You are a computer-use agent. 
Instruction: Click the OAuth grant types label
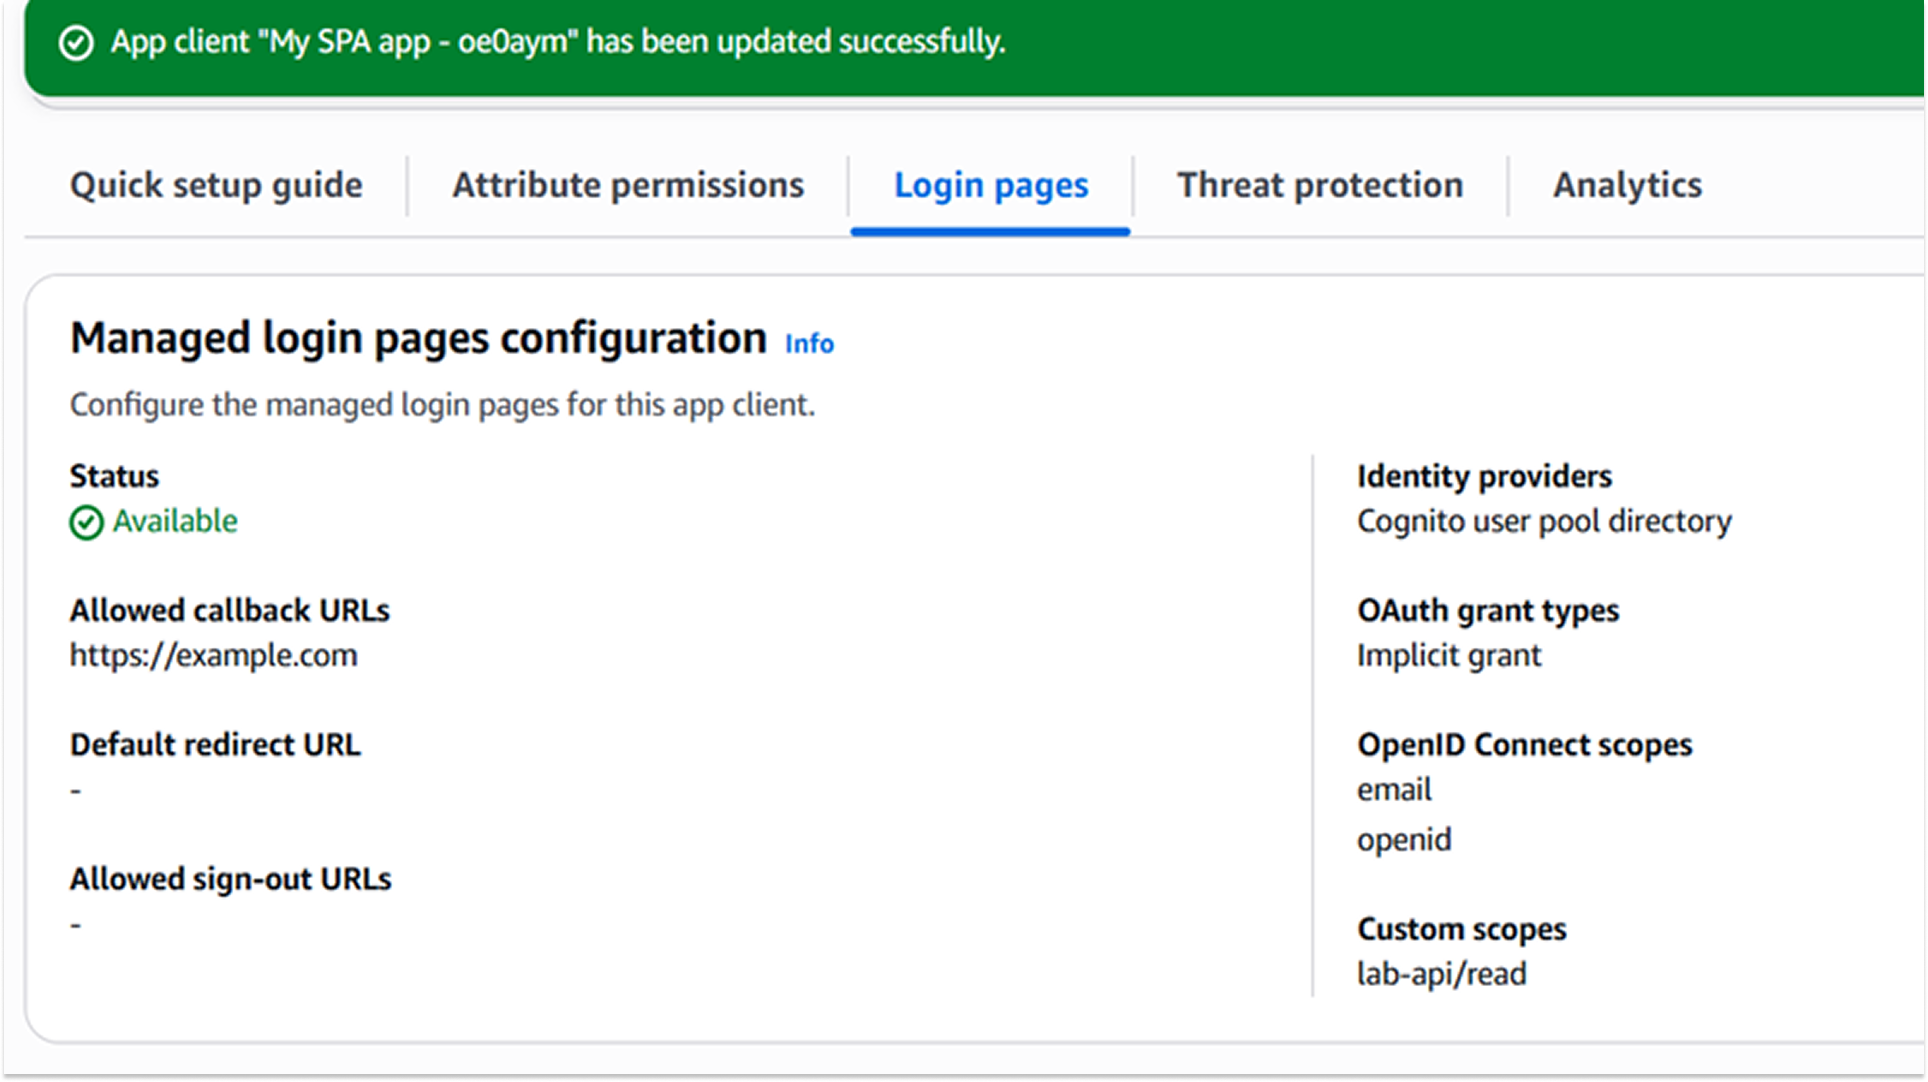coord(1487,610)
